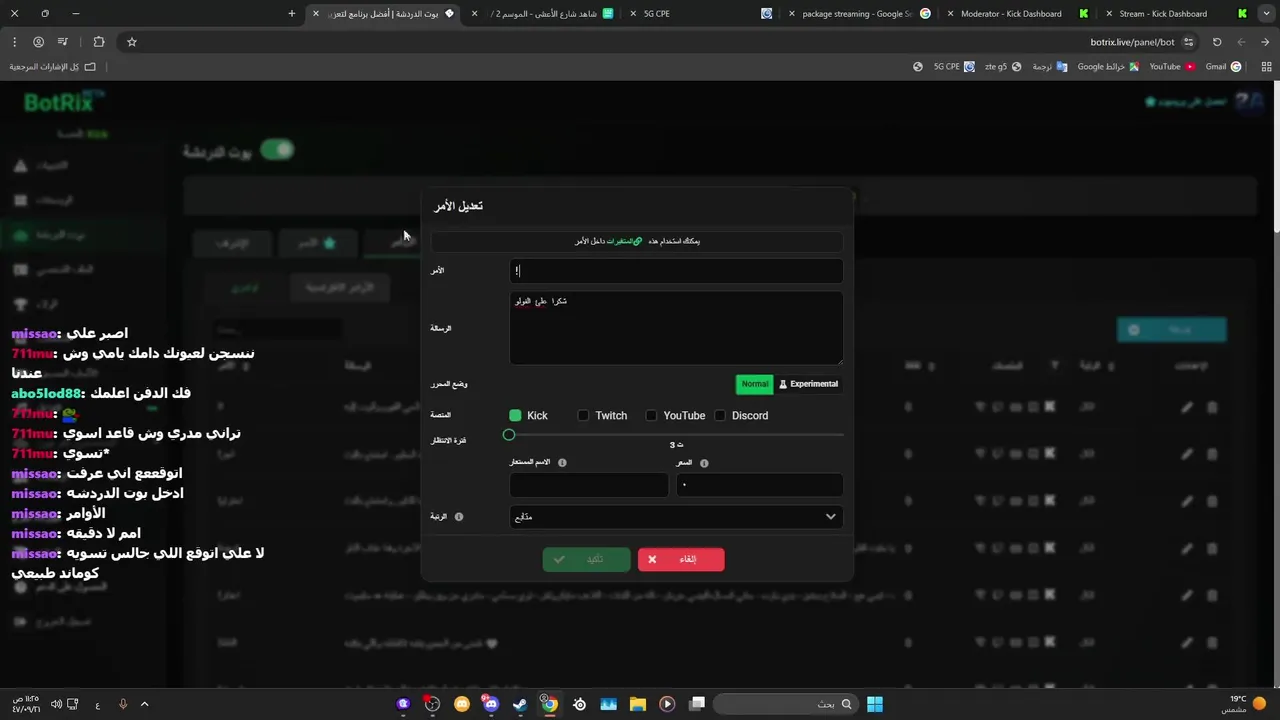The image size is (1280, 720).
Task: Click the browser reload icon
Action: pos(1217,42)
